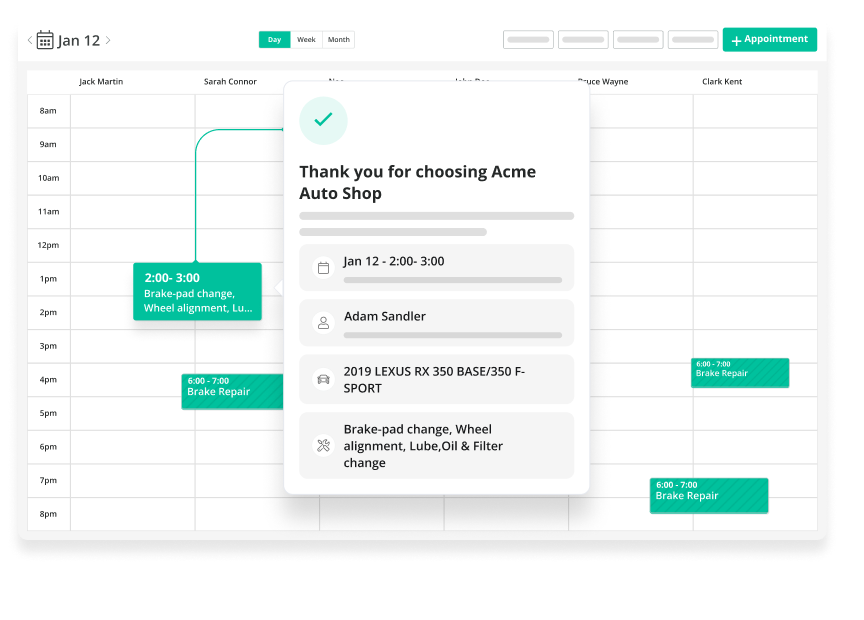Switch to Month view tab
This screenshot has height=620, width=864.
click(x=339, y=40)
